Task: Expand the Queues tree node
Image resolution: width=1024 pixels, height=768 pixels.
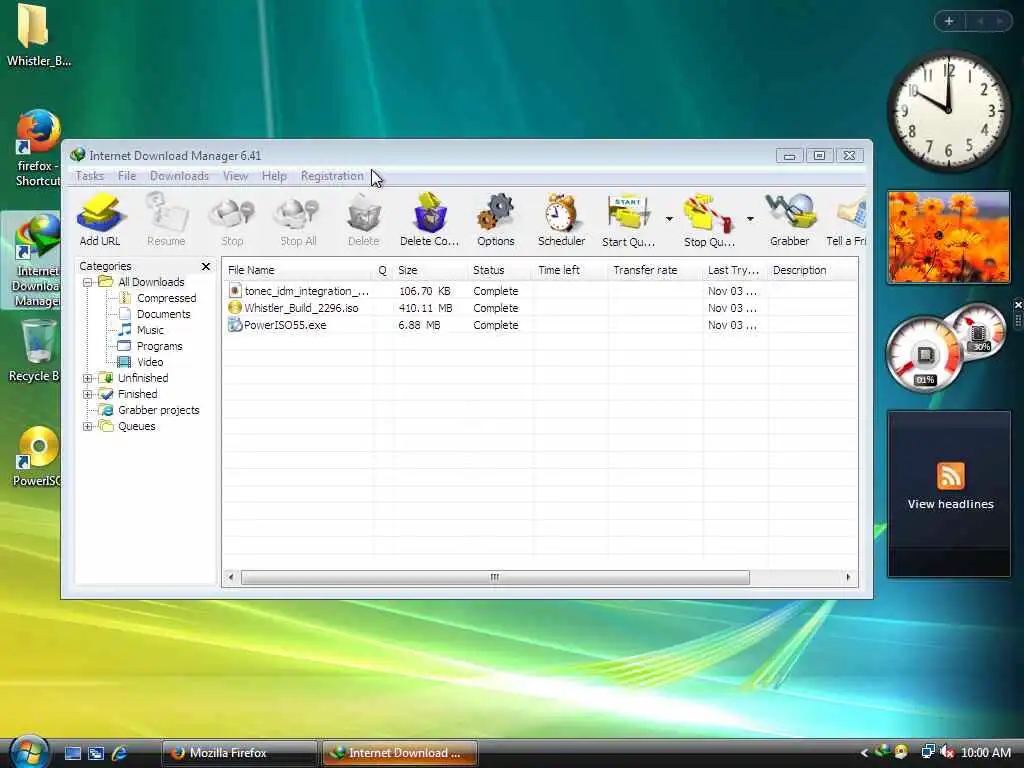Action: point(88,426)
